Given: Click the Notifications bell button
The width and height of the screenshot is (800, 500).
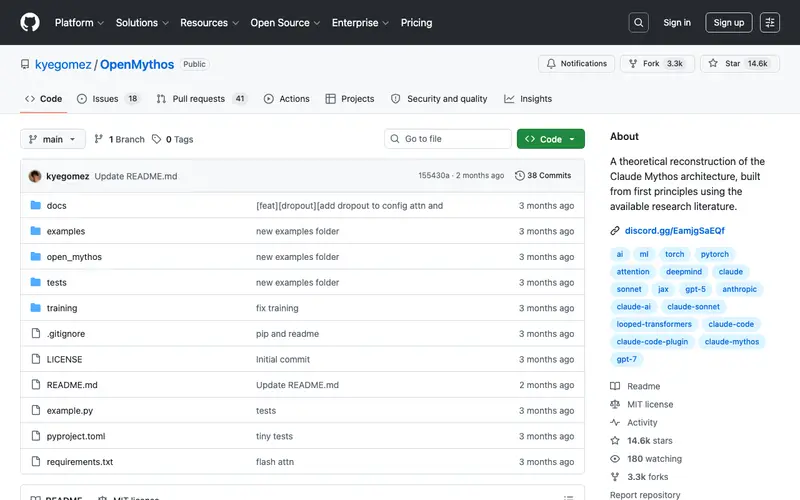Looking at the screenshot, I should [577, 64].
